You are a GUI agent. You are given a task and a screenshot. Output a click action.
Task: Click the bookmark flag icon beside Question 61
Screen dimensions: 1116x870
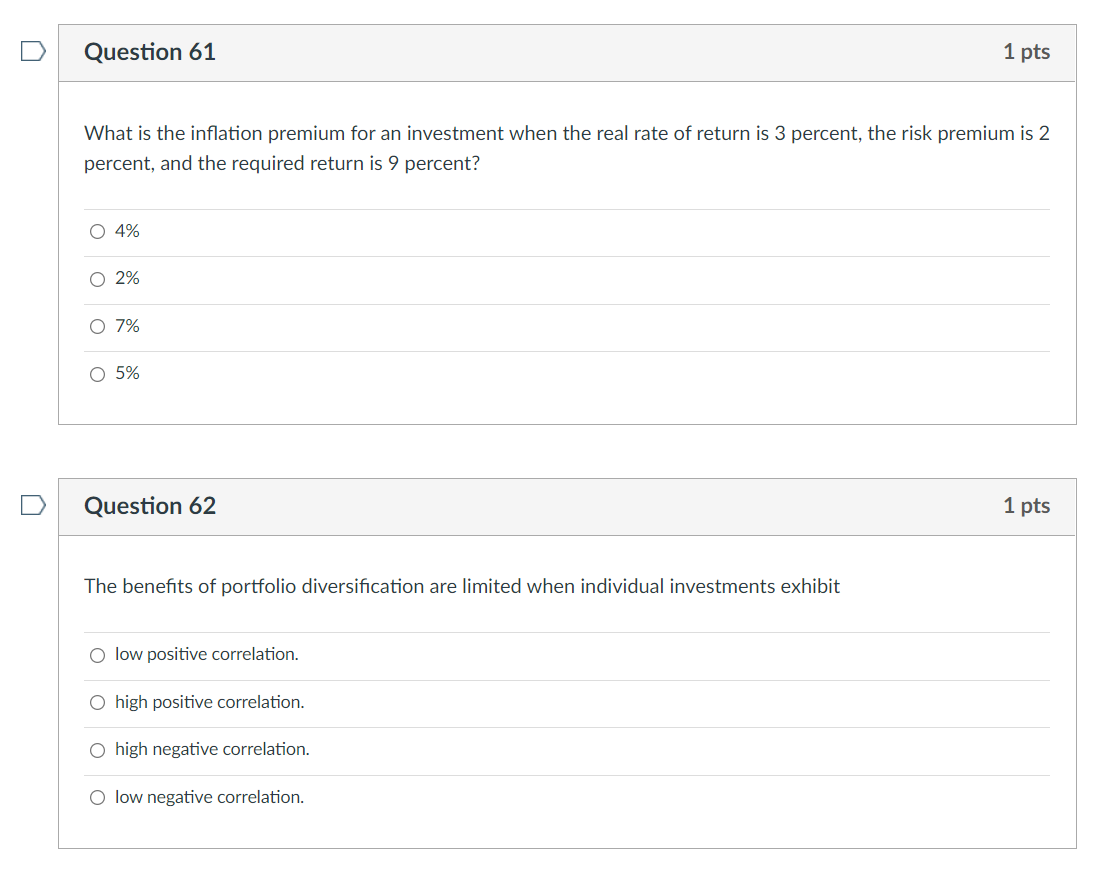point(31,51)
